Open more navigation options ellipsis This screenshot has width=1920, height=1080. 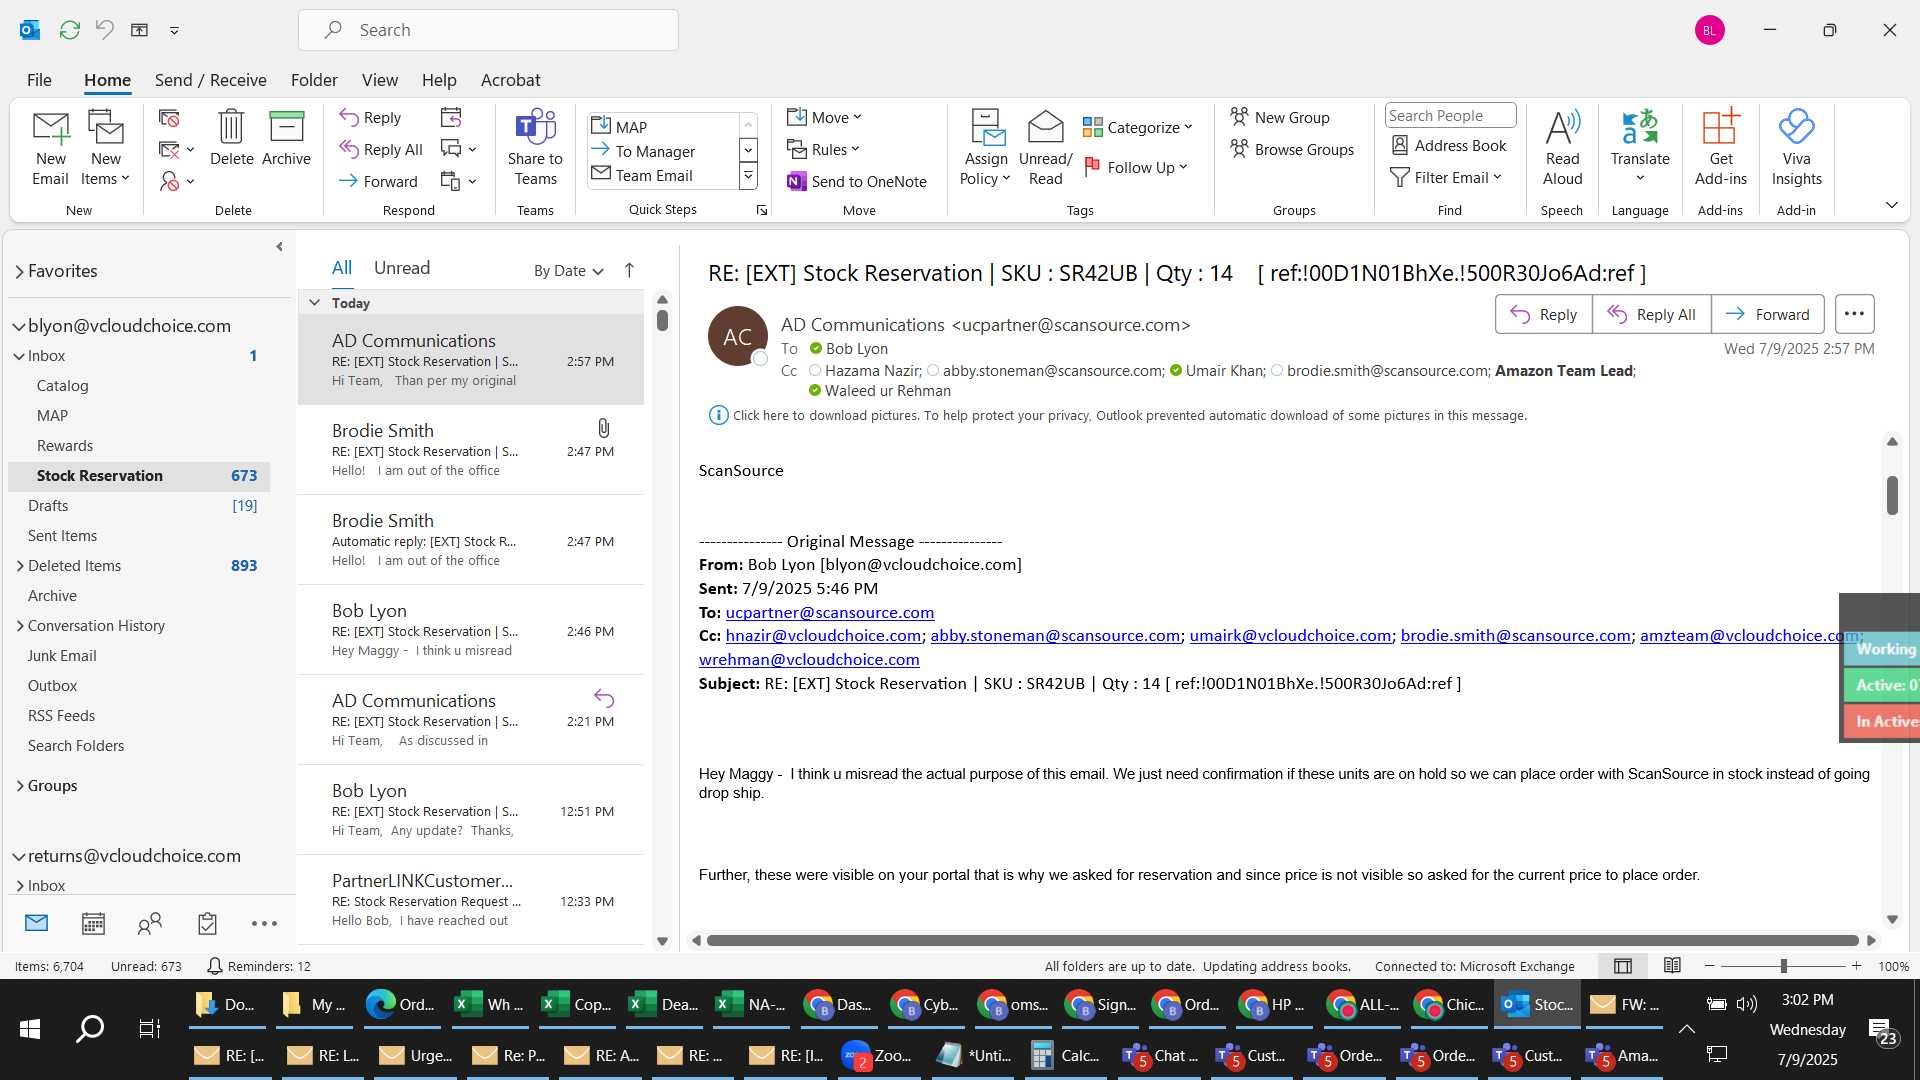tap(264, 923)
